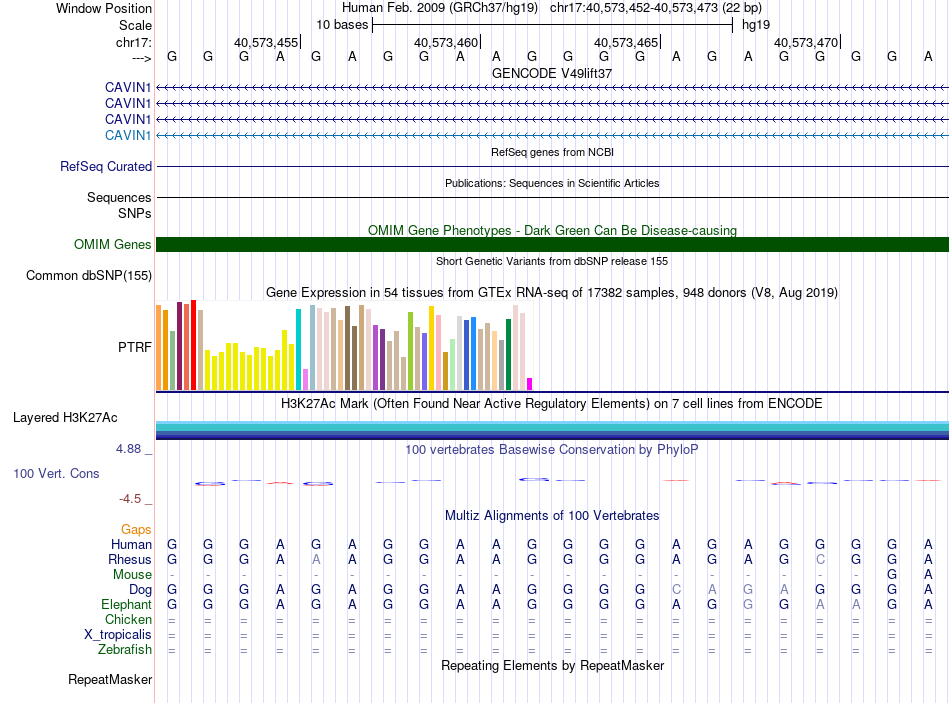Click the Multiz Alignments track title

point(552,516)
